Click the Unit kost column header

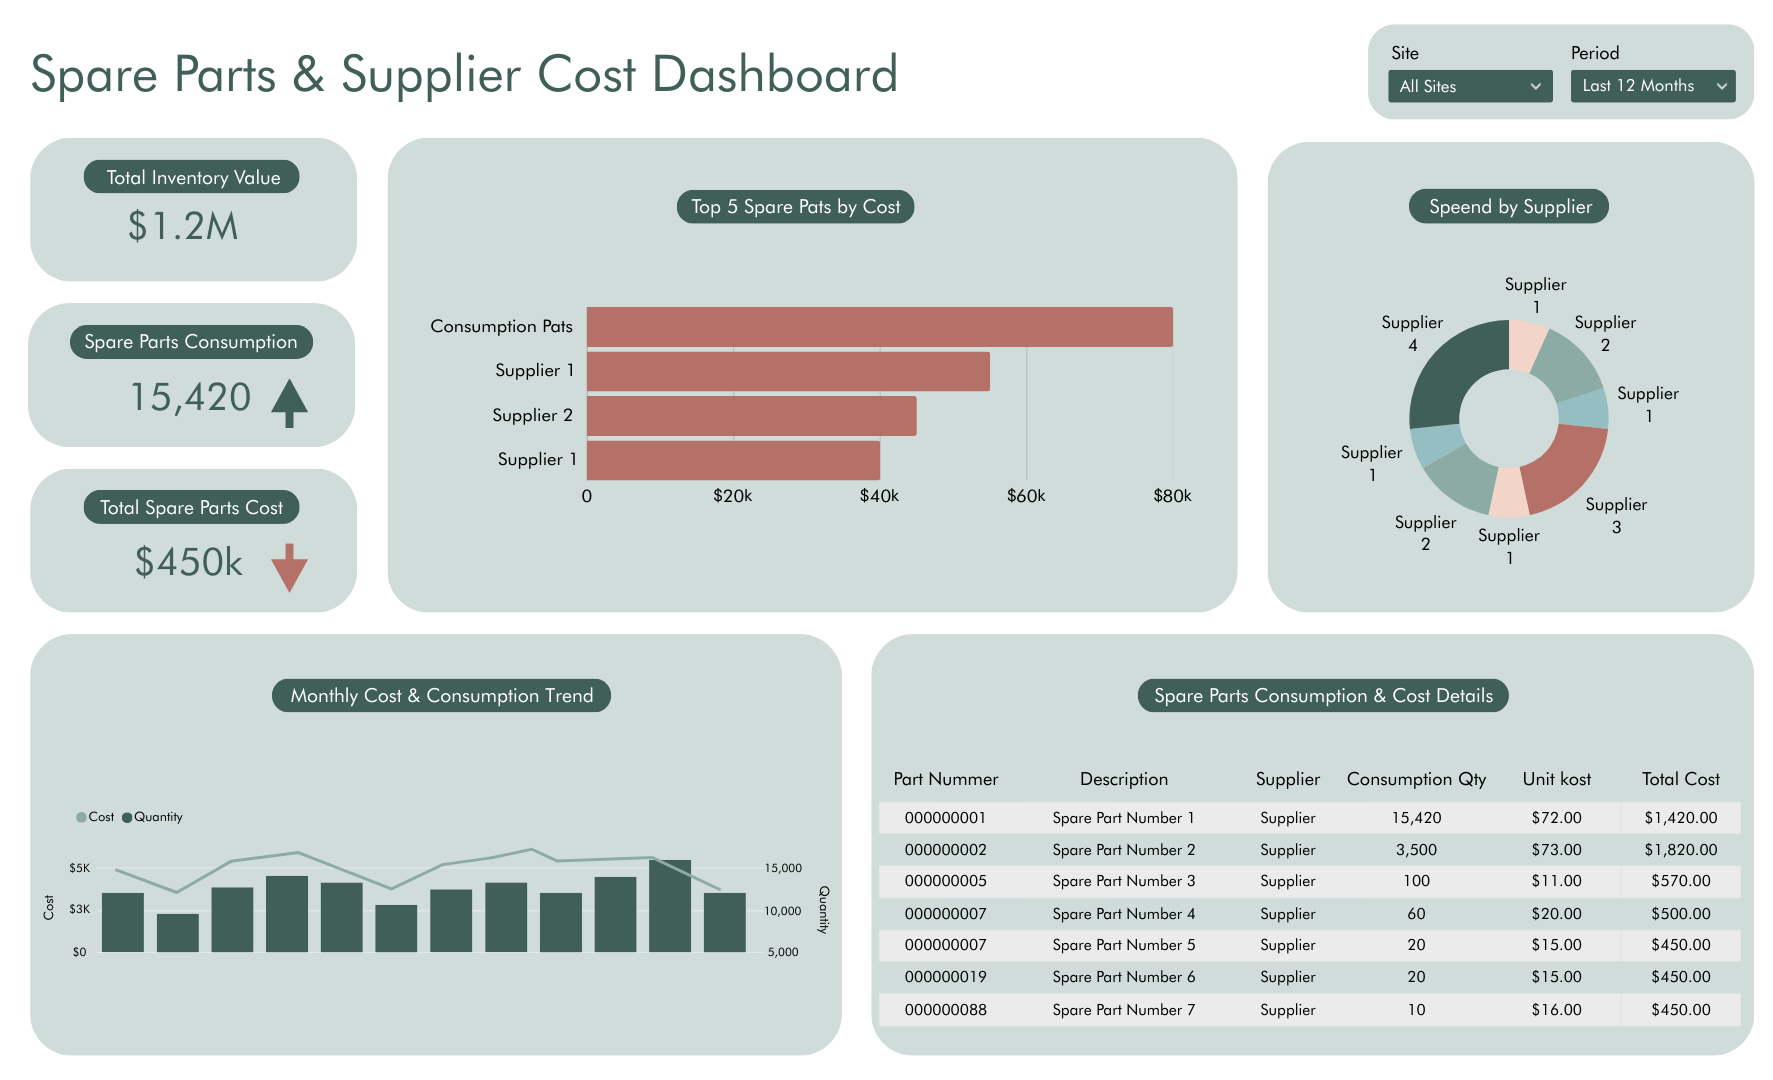click(1556, 779)
